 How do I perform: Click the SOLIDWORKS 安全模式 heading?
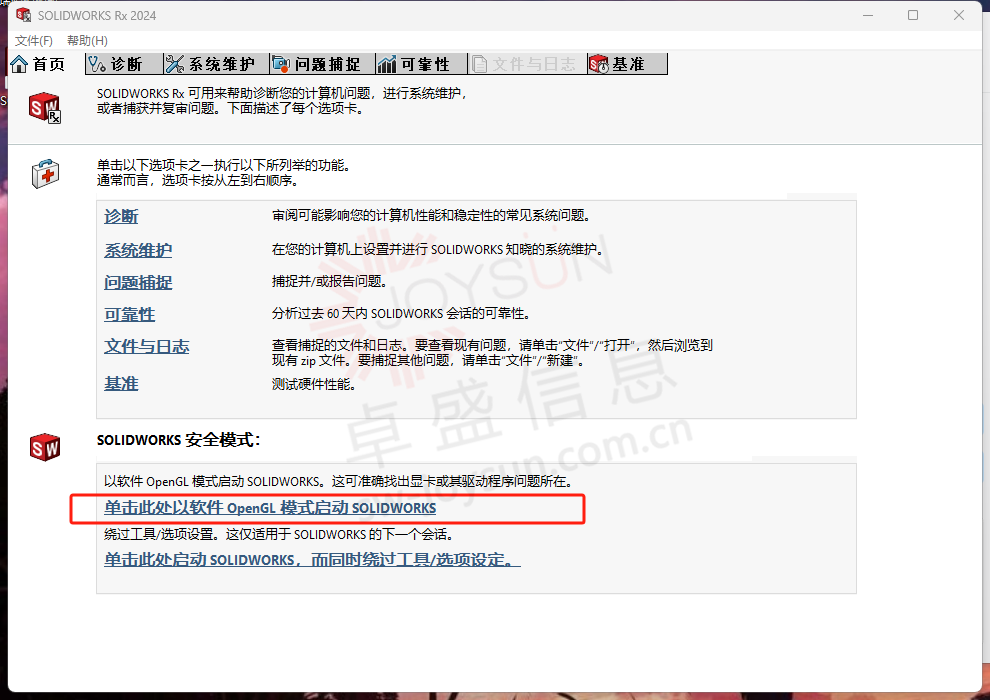[179, 440]
